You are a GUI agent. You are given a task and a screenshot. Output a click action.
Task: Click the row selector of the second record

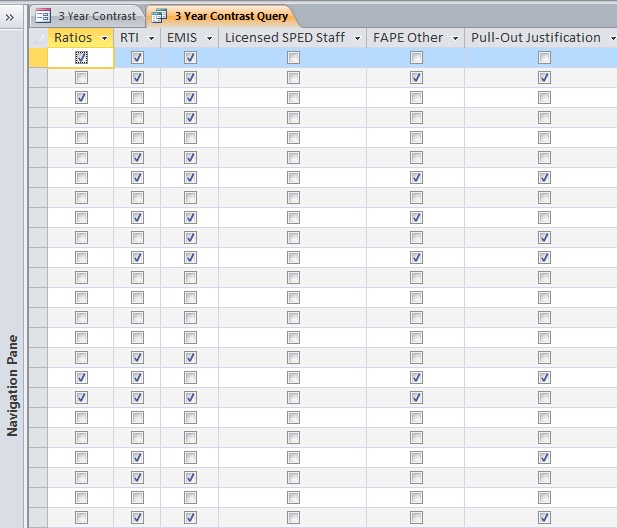38,78
